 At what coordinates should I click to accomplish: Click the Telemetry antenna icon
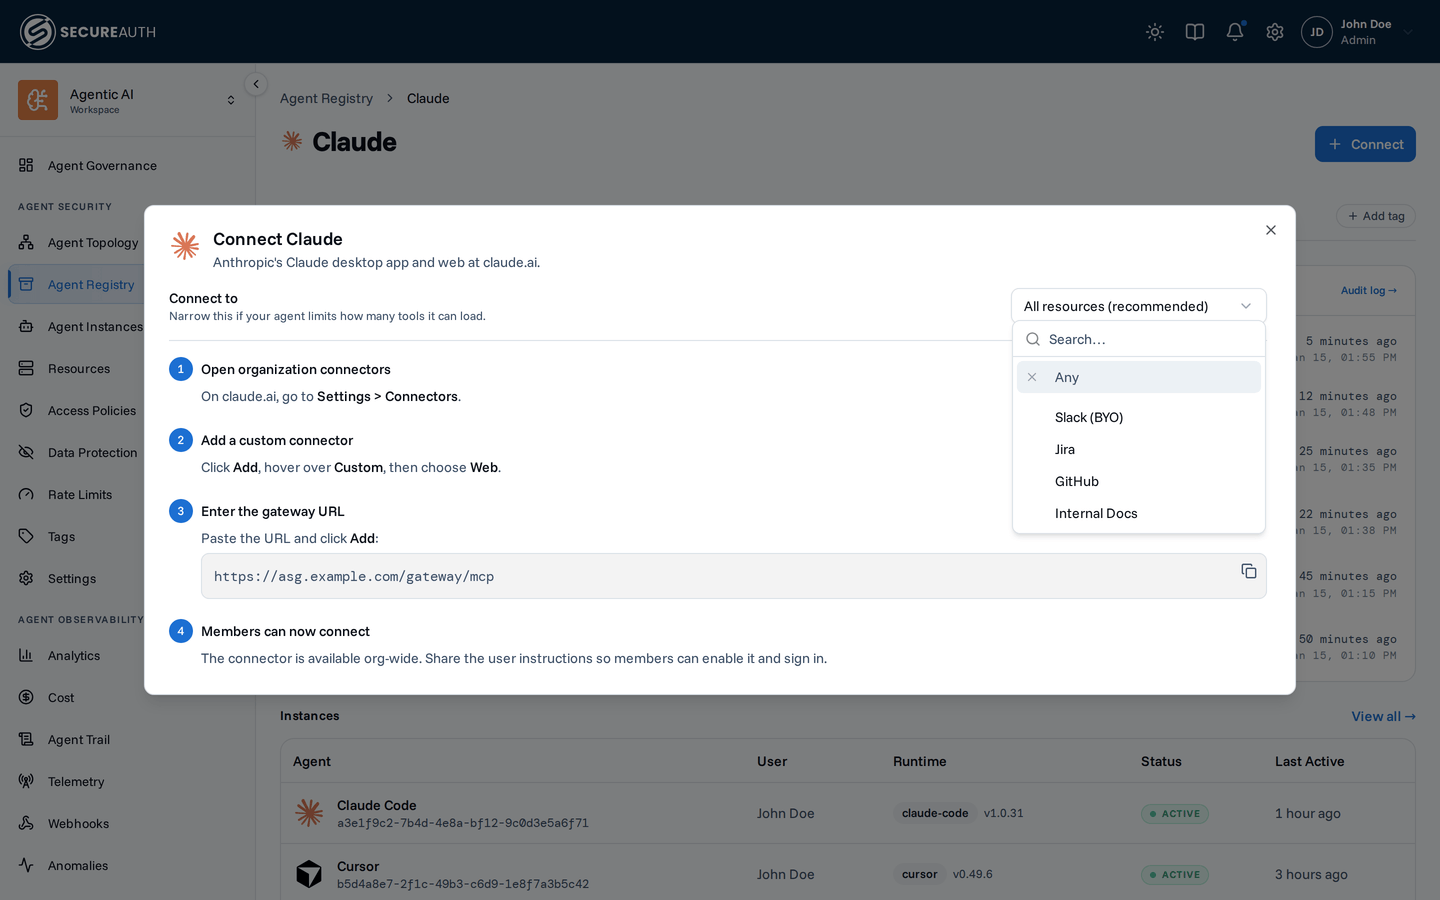pyautogui.click(x=26, y=781)
